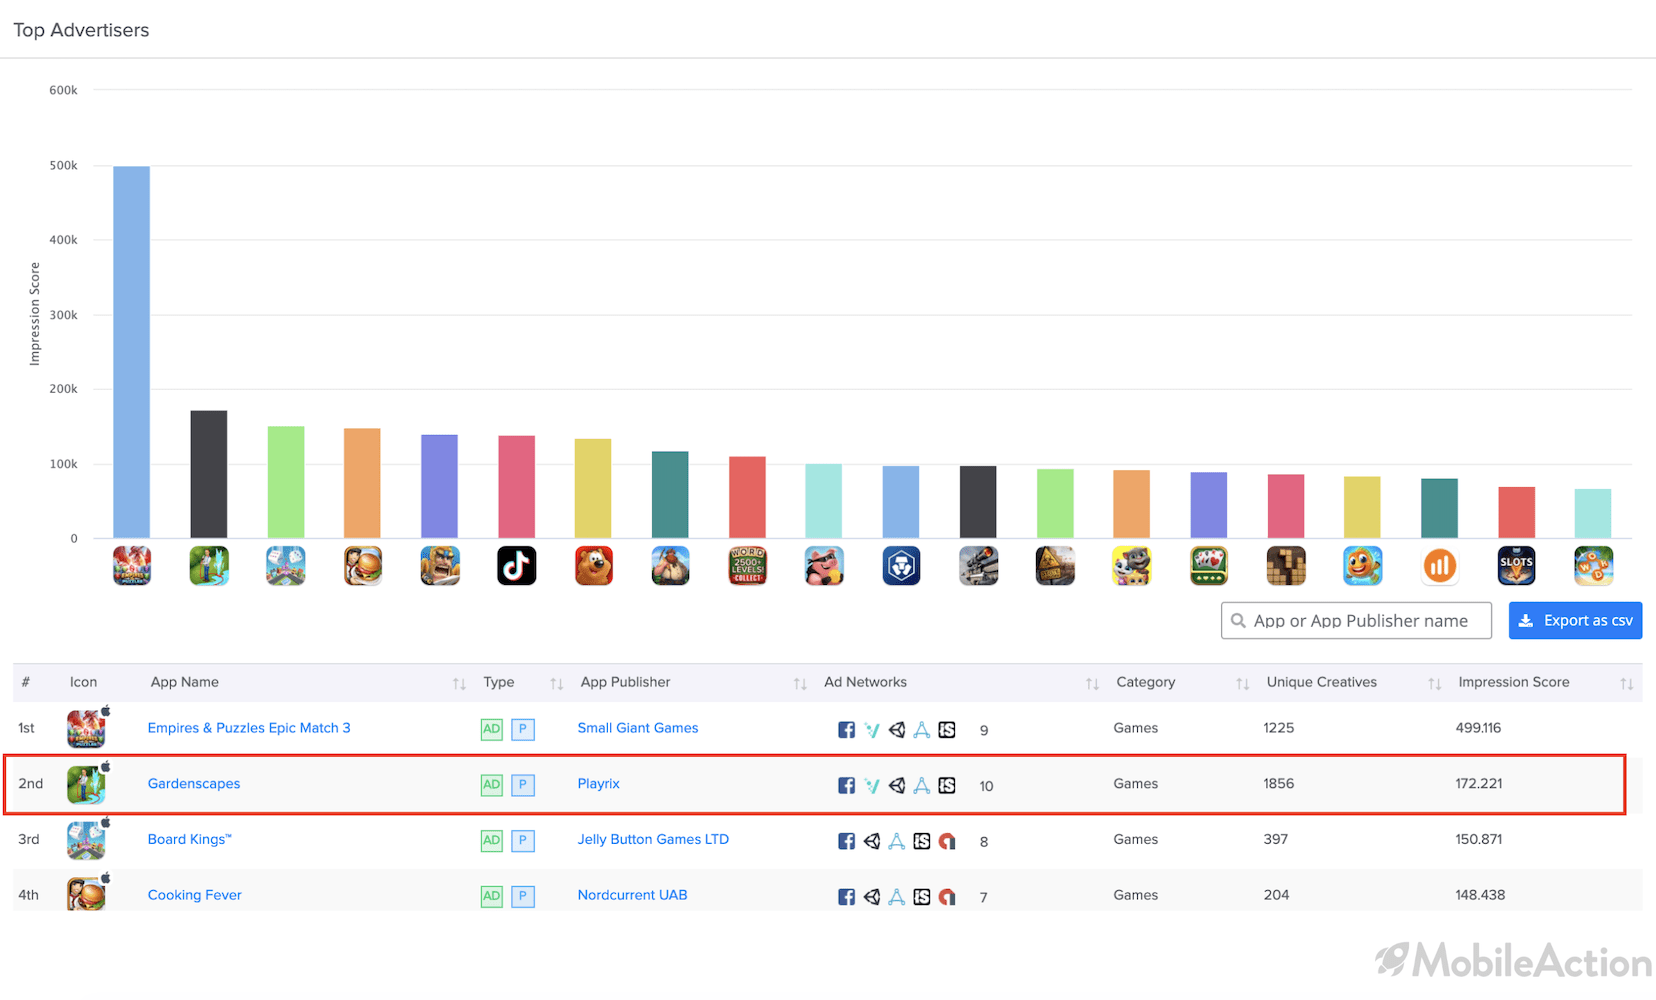Click the Cooking Fever burger icon under chart
This screenshot has height=1000, width=1656.
pos(362,566)
